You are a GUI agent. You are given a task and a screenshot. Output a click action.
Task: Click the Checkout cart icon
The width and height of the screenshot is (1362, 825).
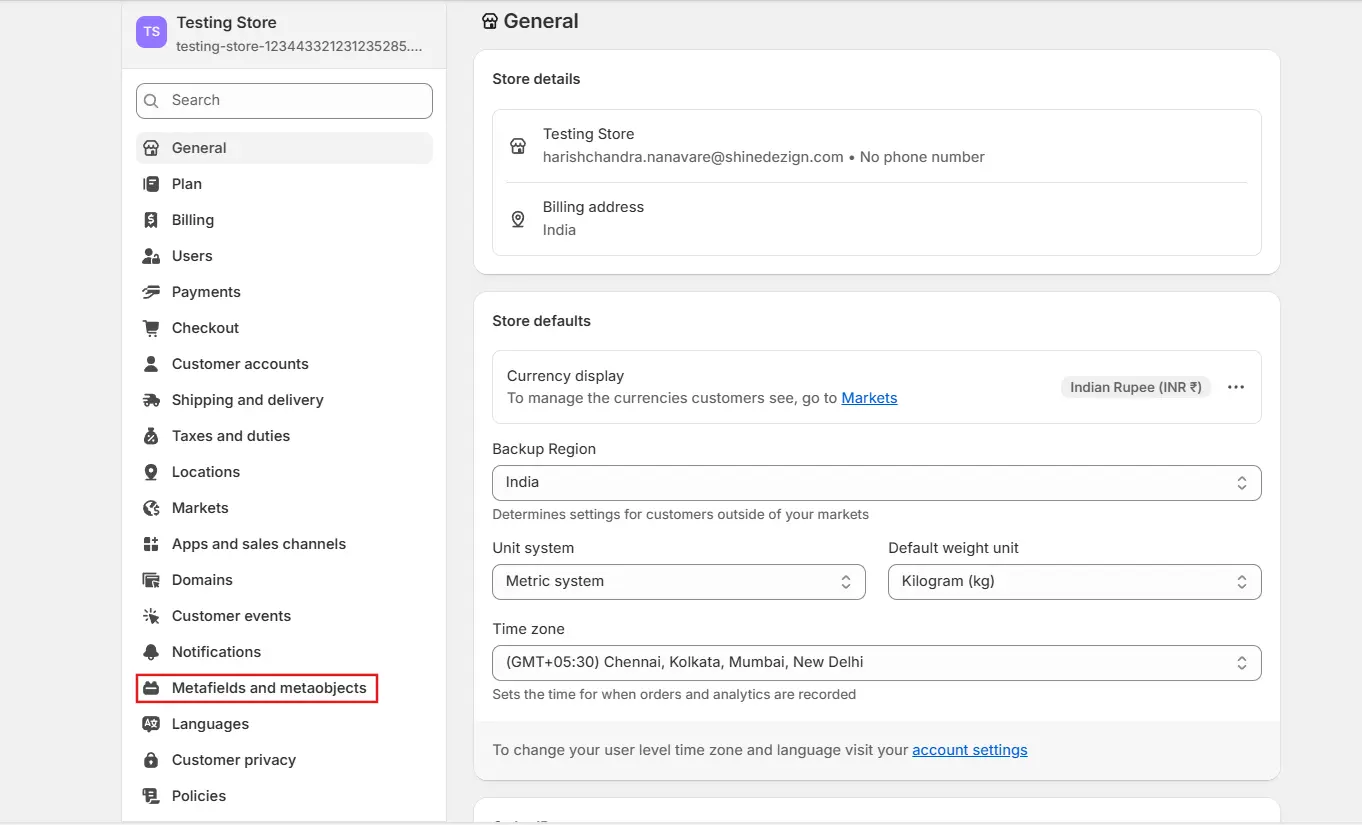[152, 327]
